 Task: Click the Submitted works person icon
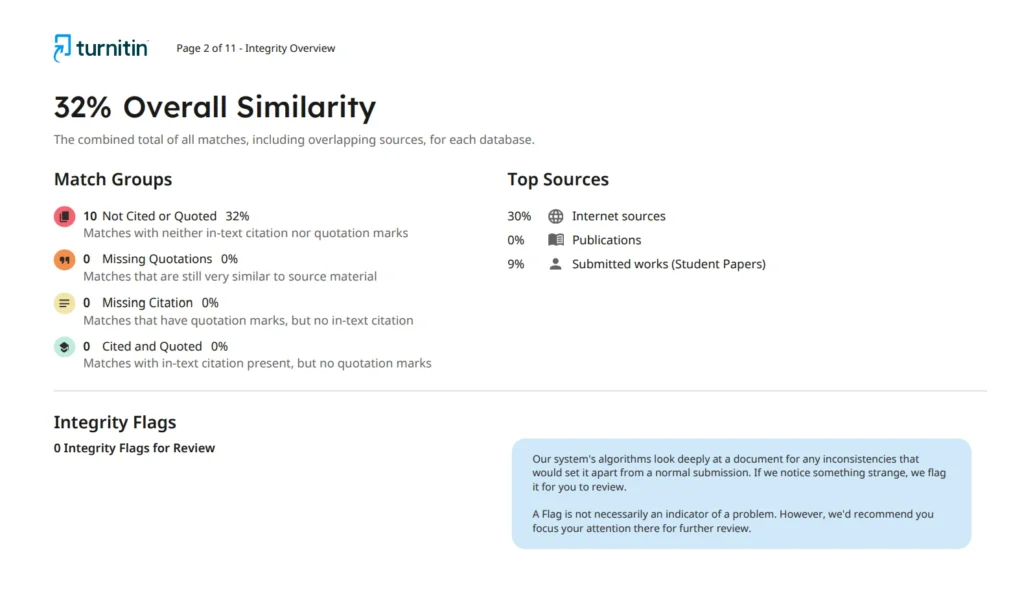click(556, 264)
